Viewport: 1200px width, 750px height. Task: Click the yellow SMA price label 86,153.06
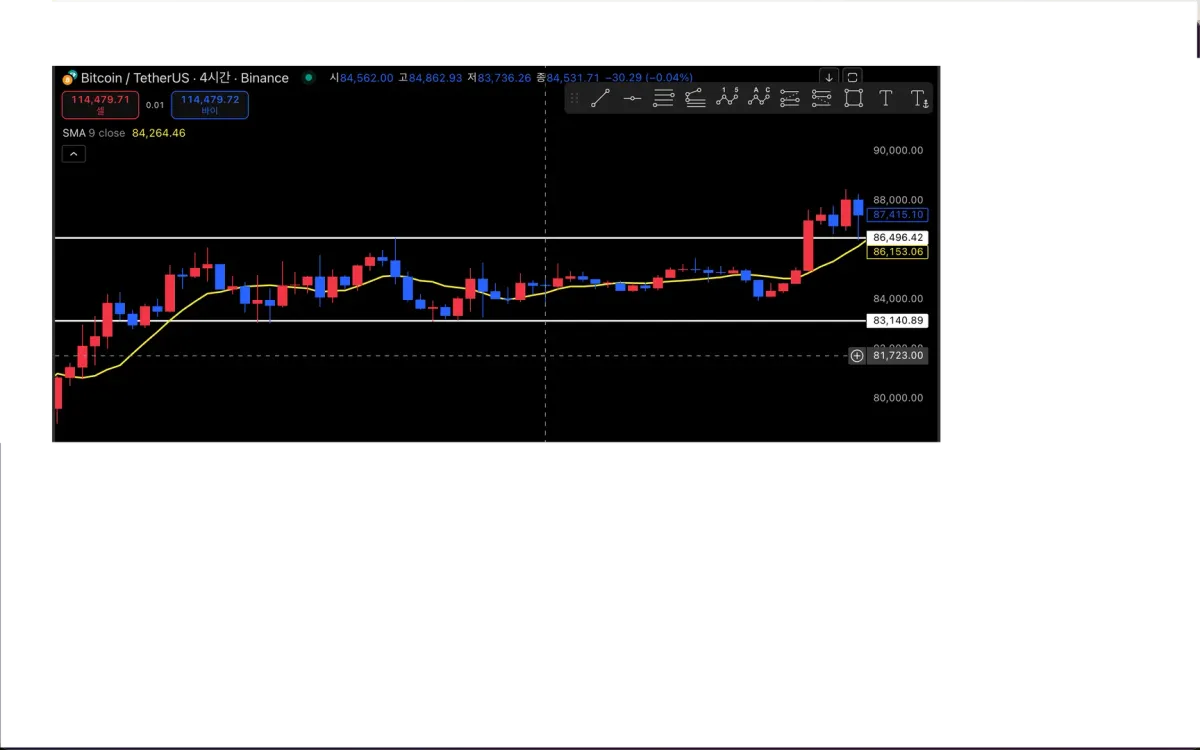pyautogui.click(x=898, y=252)
